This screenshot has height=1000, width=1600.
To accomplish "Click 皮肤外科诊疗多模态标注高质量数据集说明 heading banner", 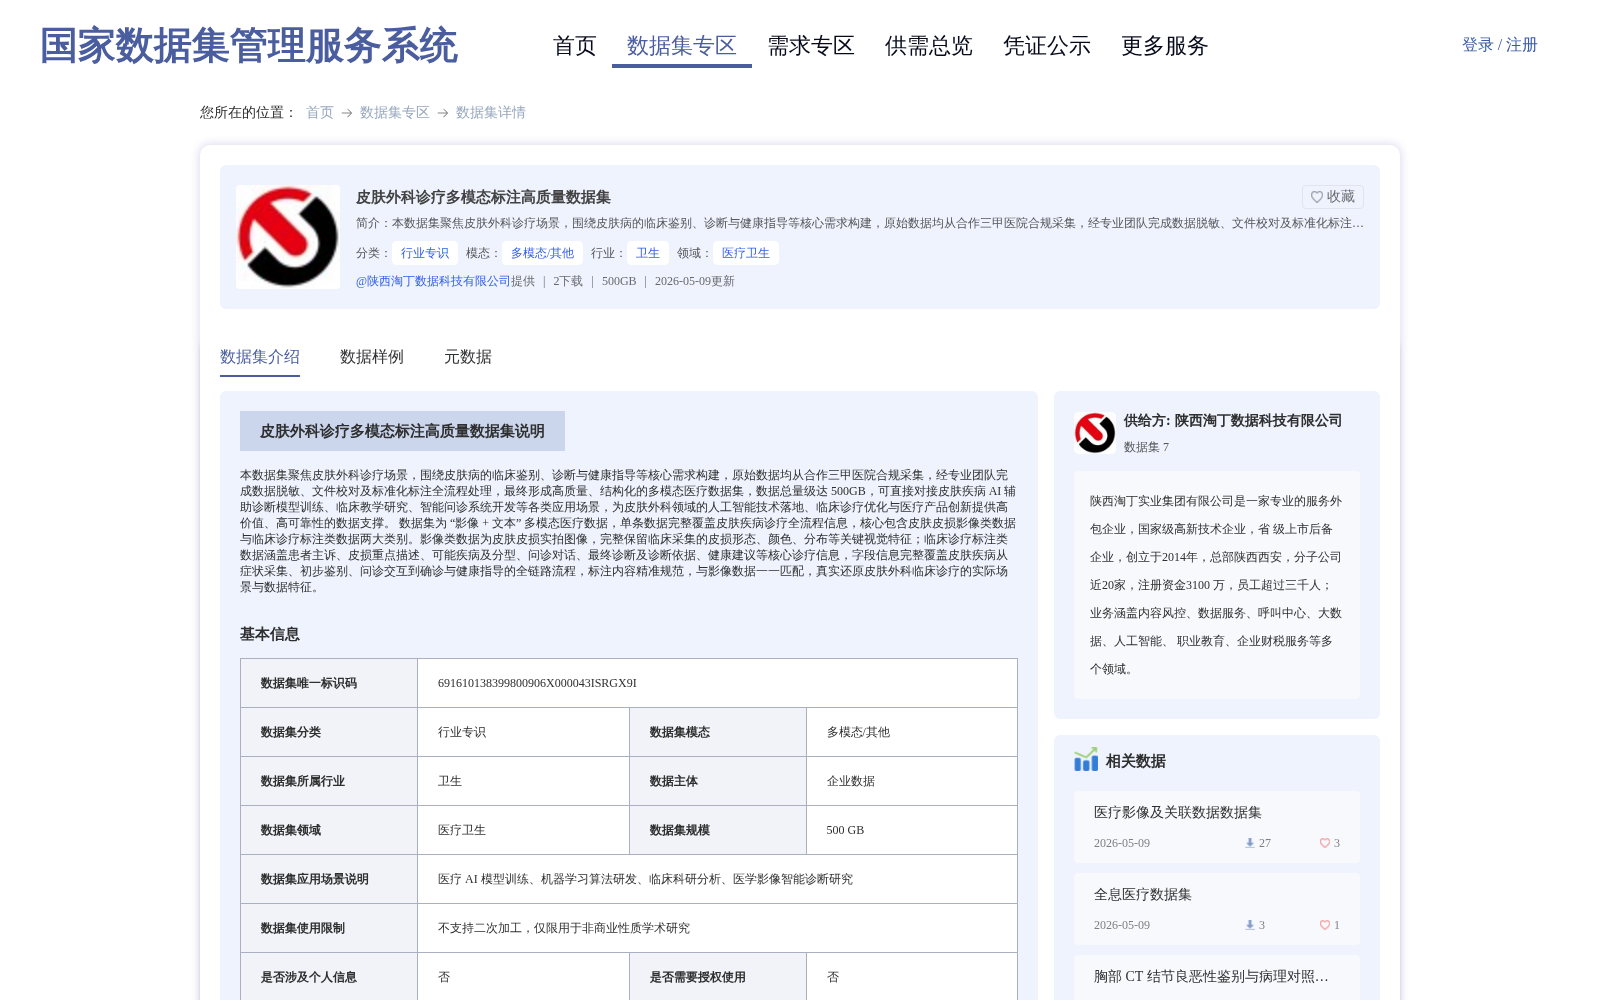I will pos(402,431).
